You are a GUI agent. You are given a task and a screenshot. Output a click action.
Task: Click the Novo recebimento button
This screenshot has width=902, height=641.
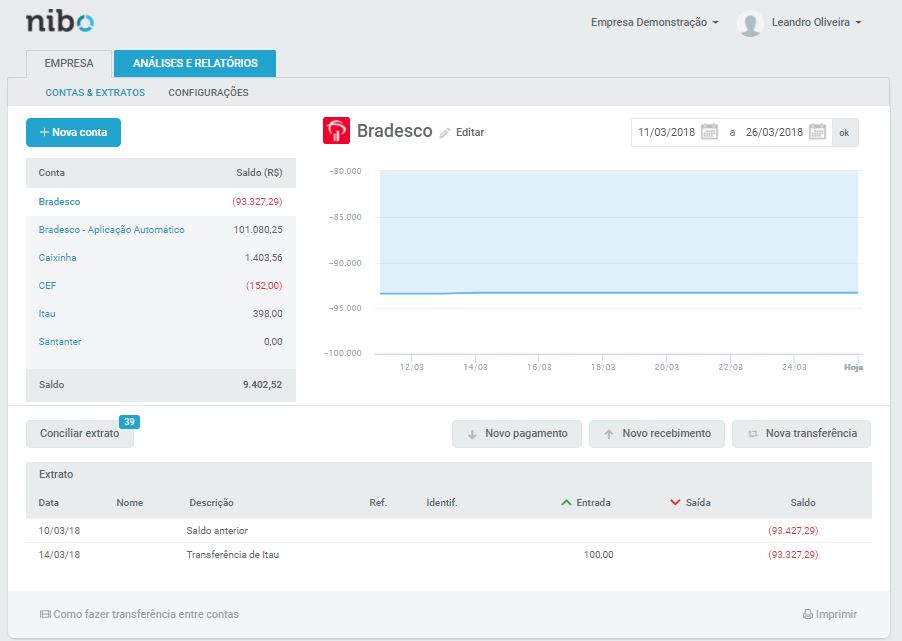(656, 434)
